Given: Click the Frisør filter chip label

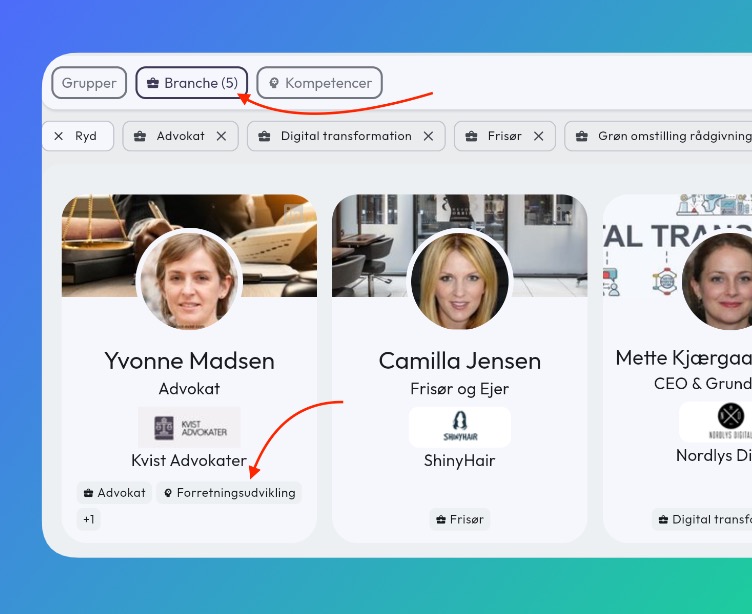Looking at the screenshot, I should click(504, 136).
